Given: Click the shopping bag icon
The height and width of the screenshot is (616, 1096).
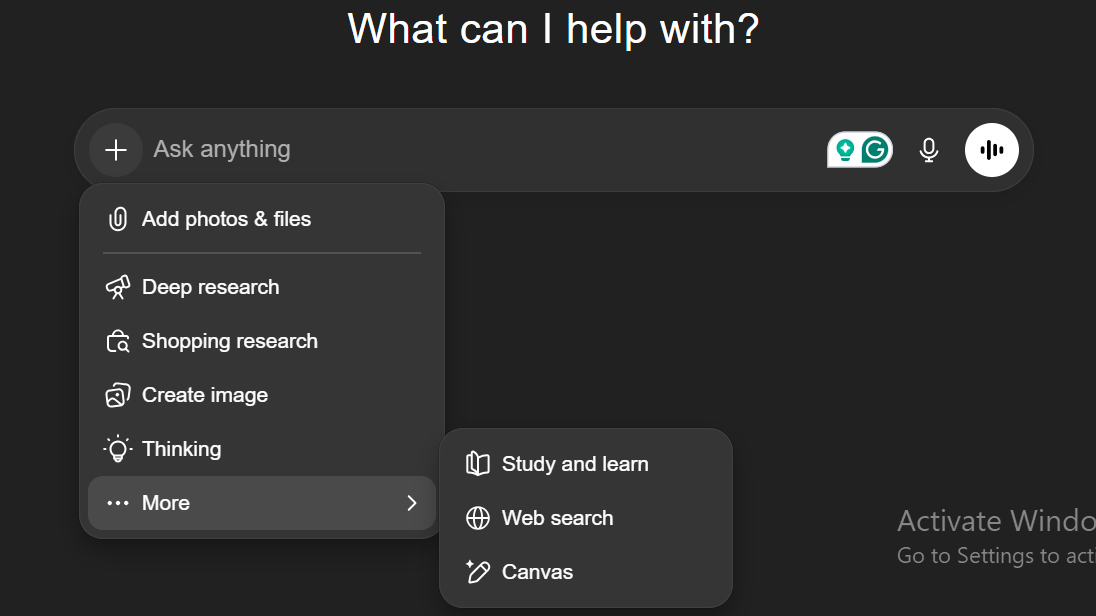Looking at the screenshot, I should point(118,341).
